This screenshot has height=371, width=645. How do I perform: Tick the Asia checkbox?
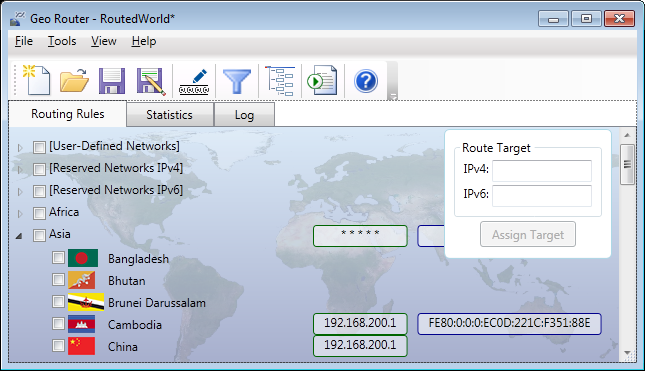39,235
